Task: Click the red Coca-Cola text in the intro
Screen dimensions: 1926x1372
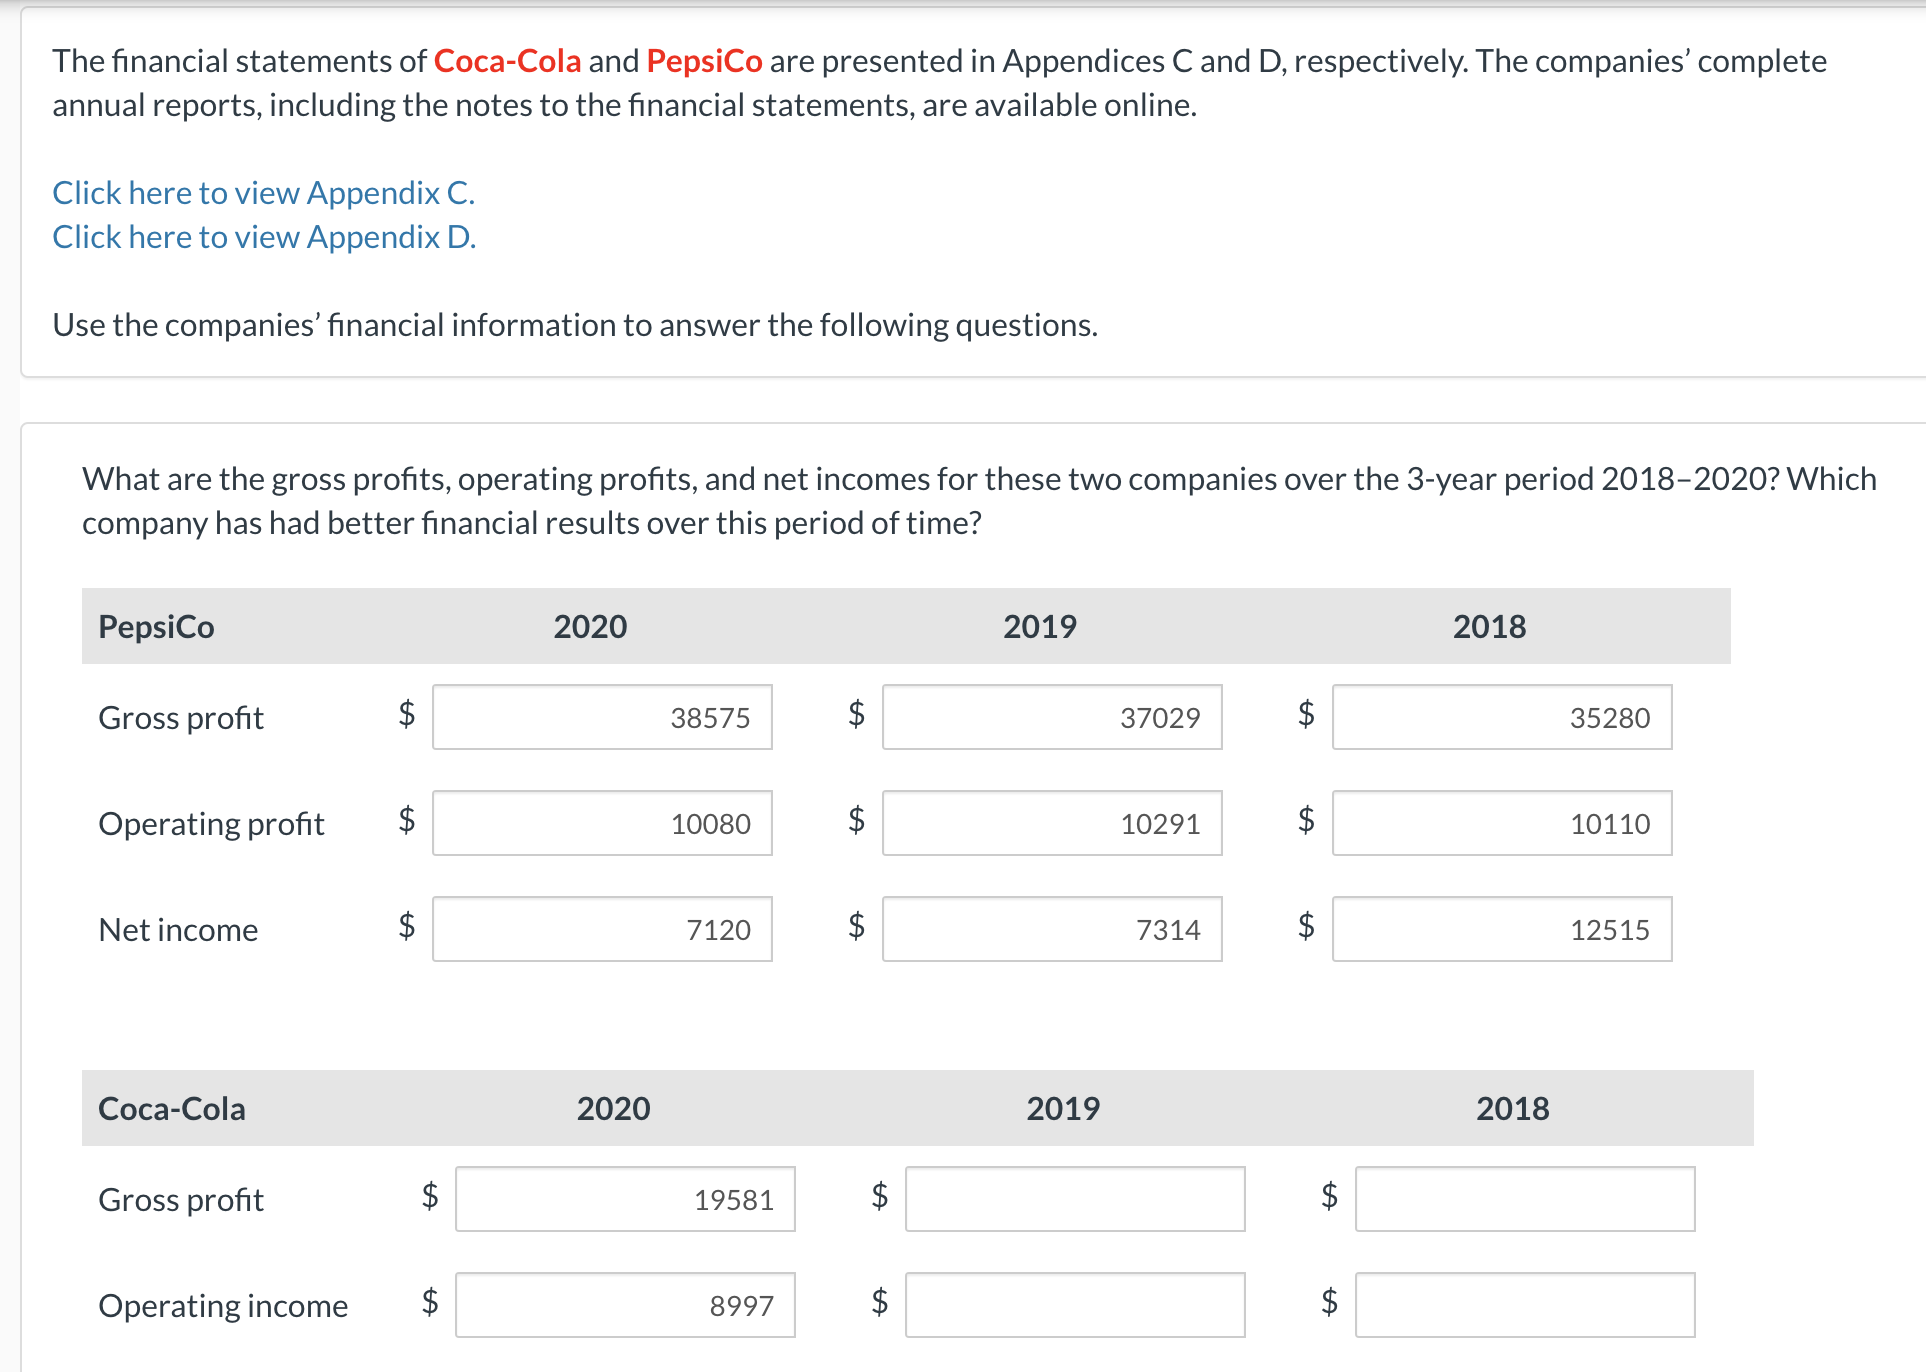Action: (506, 61)
